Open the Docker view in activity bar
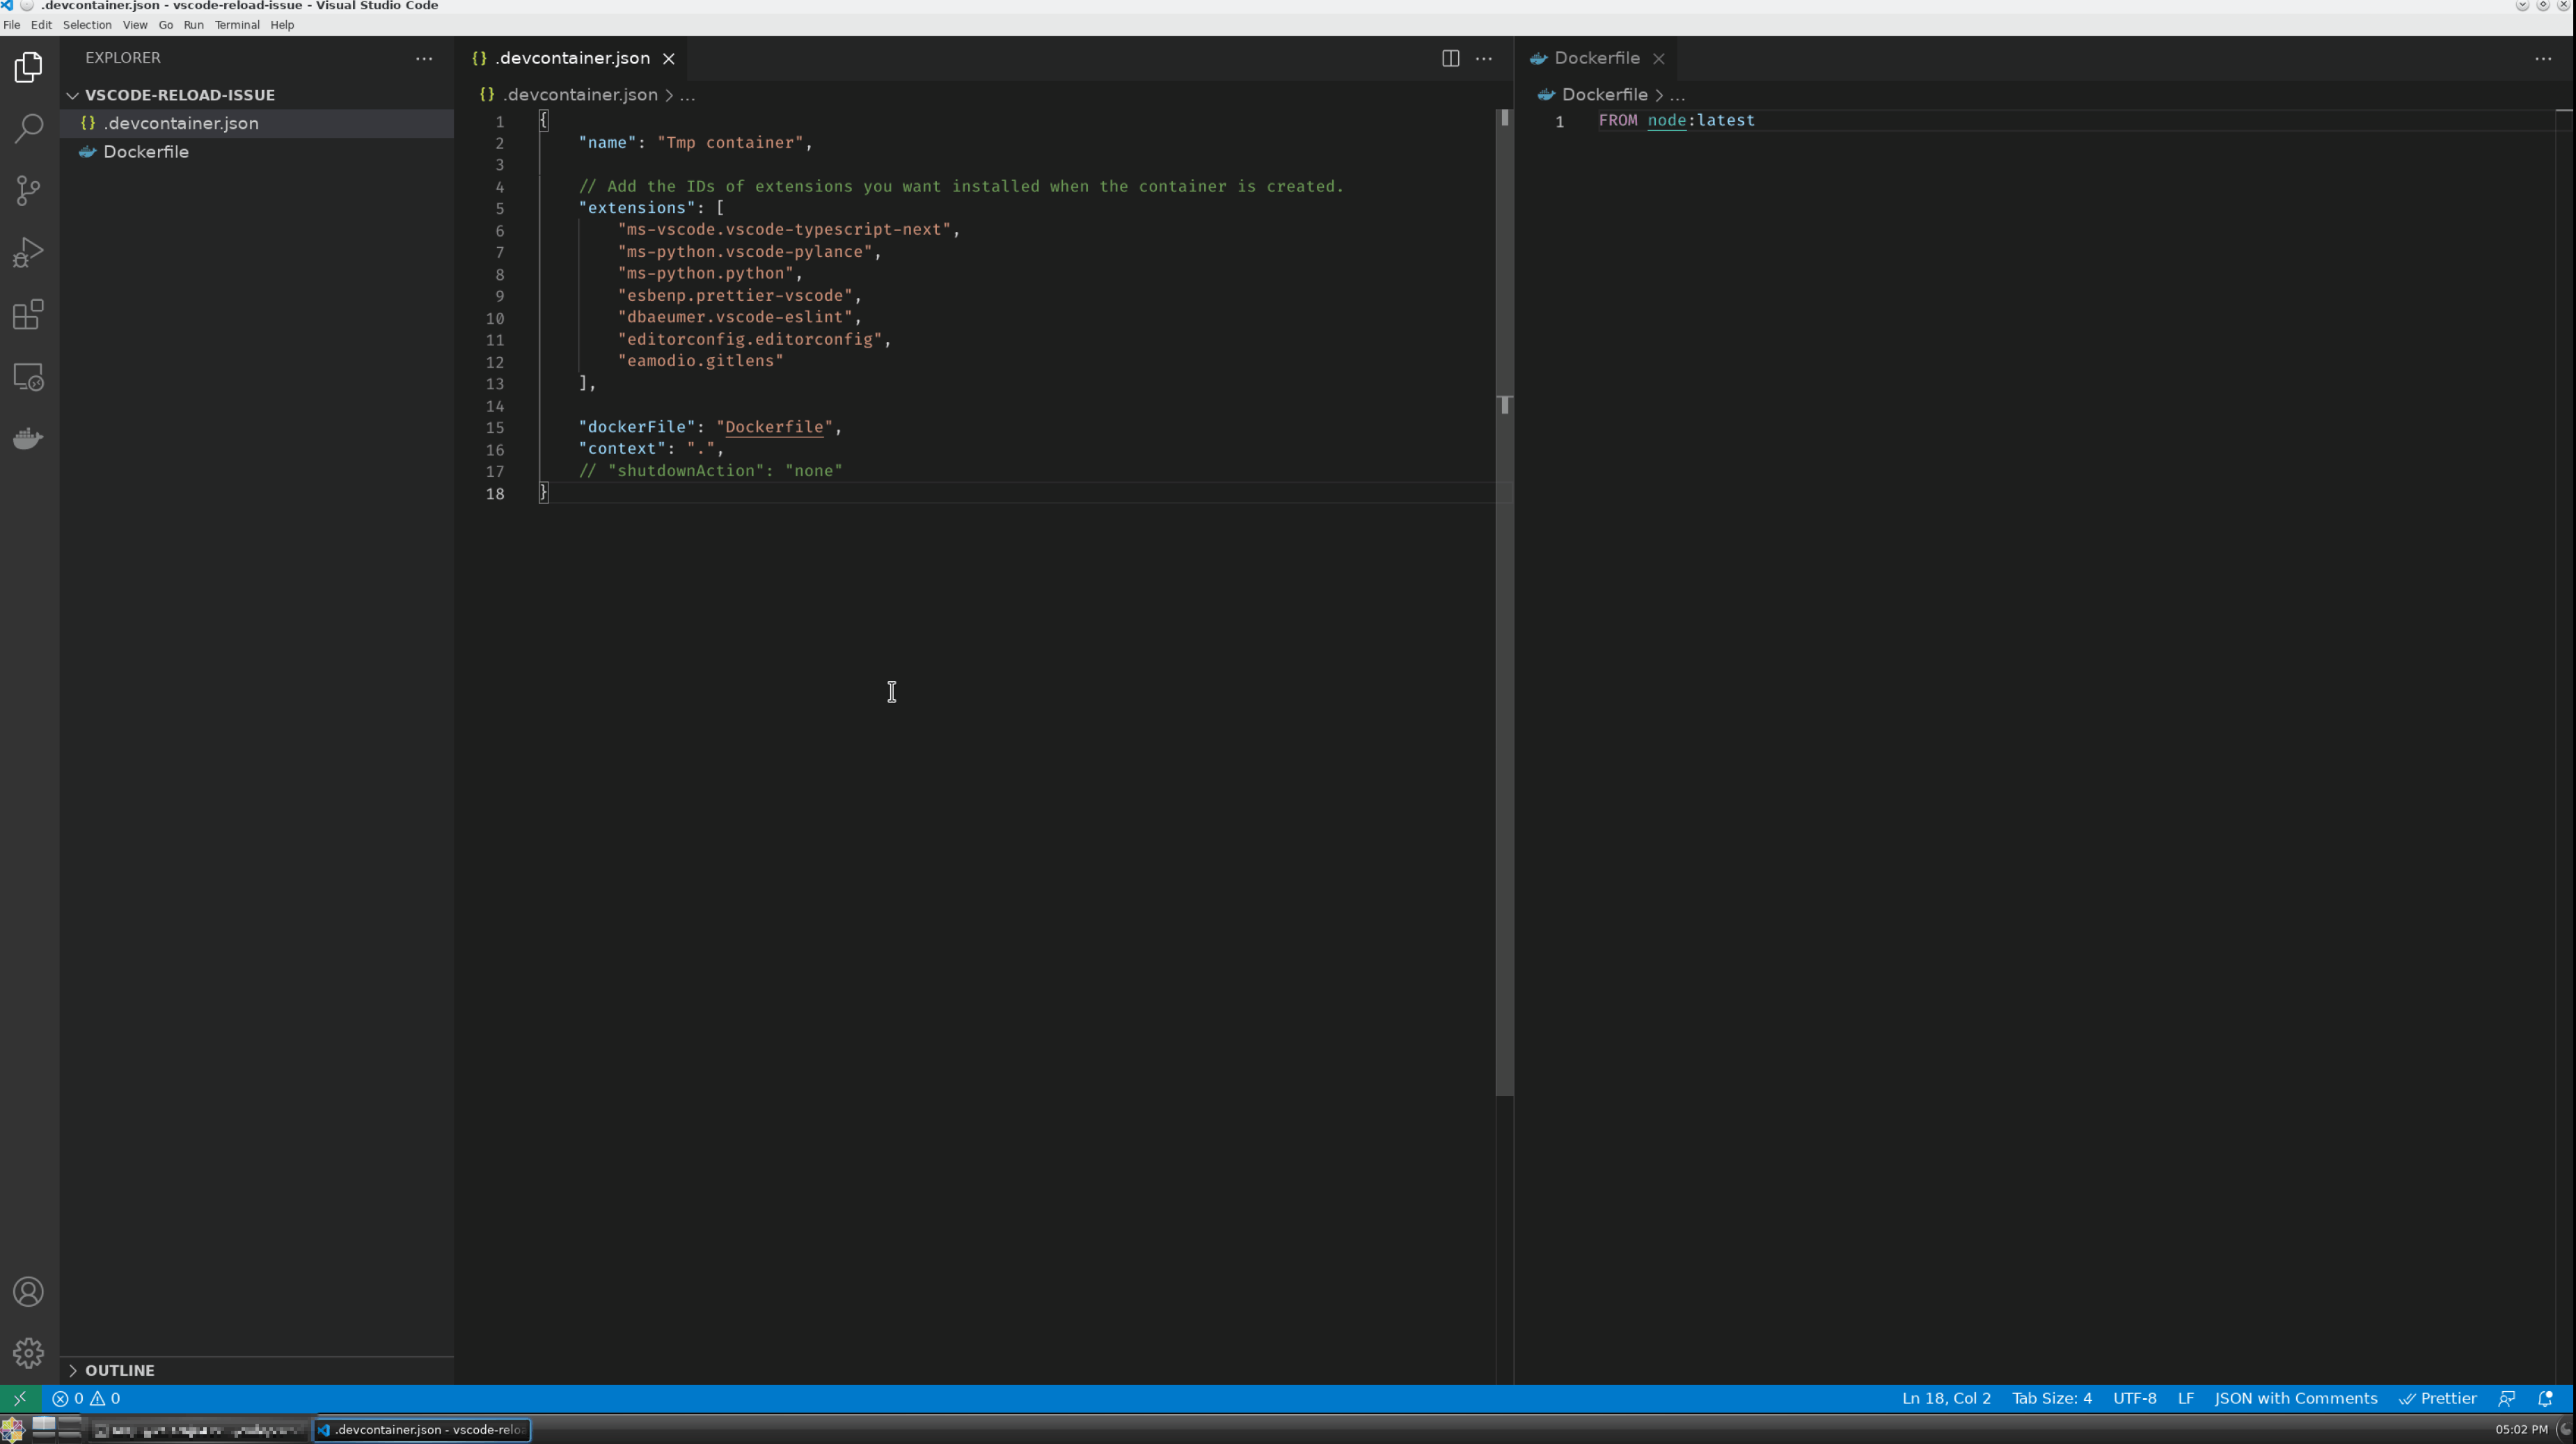 tap(28, 439)
